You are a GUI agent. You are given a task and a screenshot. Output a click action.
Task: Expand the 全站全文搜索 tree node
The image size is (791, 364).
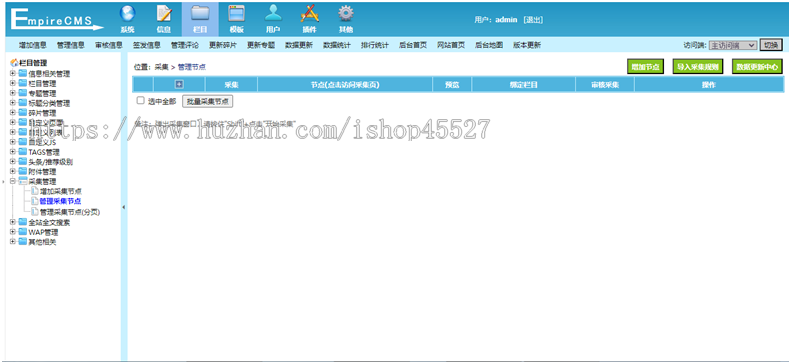click(x=13, y=222)
